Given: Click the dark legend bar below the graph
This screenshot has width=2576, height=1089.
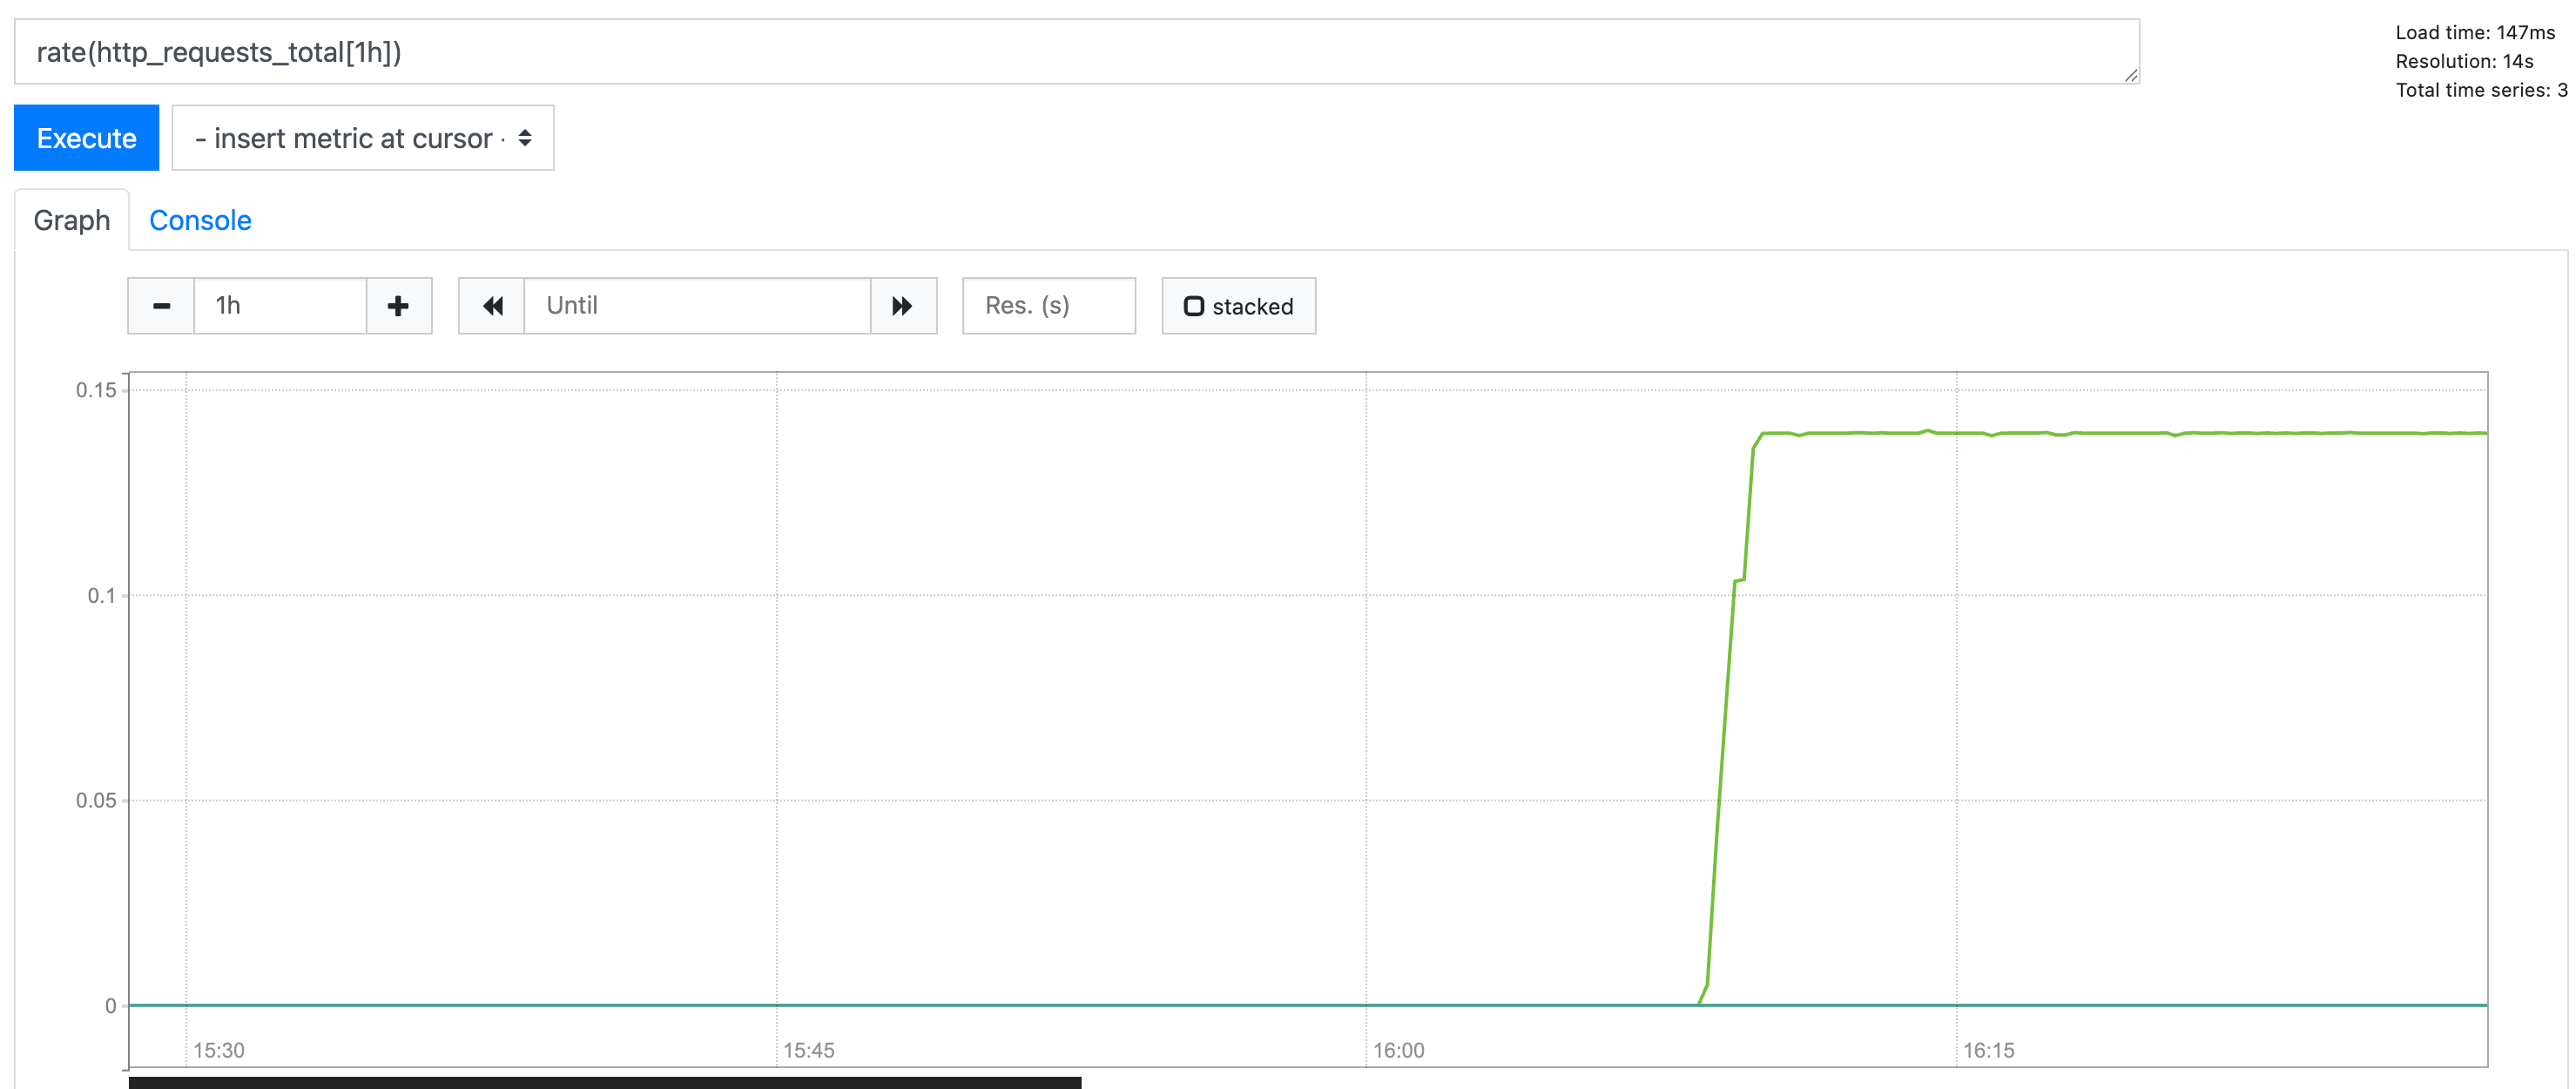Looking at the screenshot, I should [x=605, y=1082].
